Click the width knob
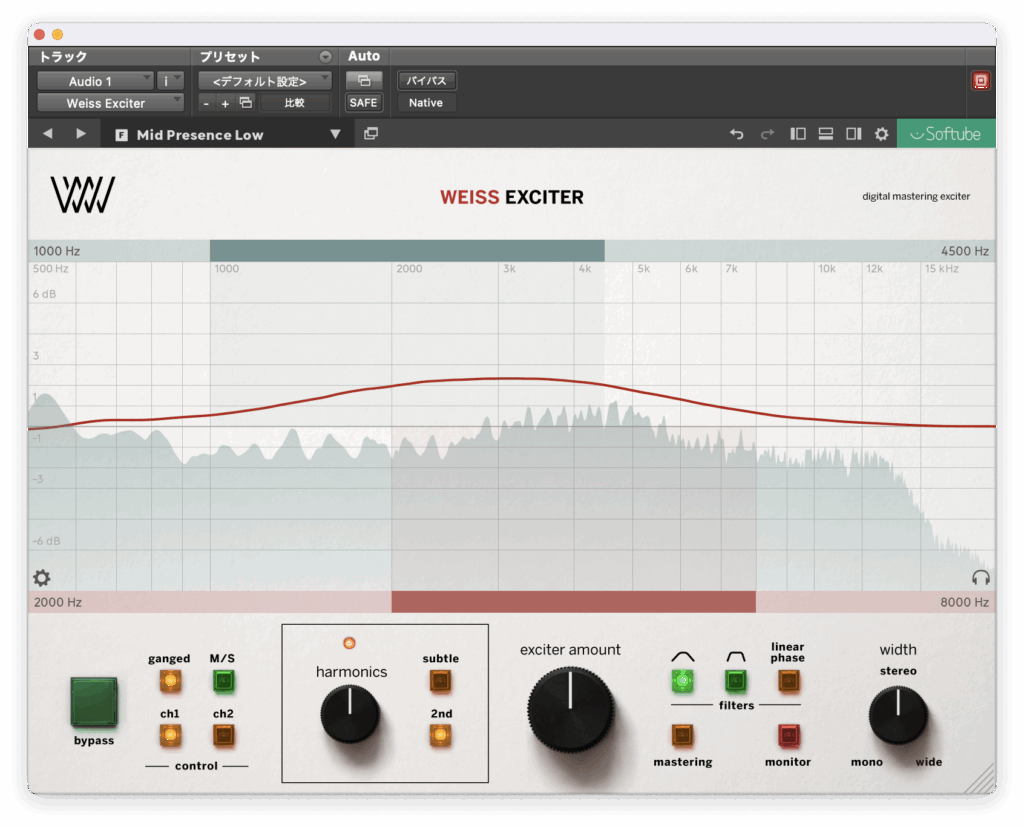 [x=898, y=715]
